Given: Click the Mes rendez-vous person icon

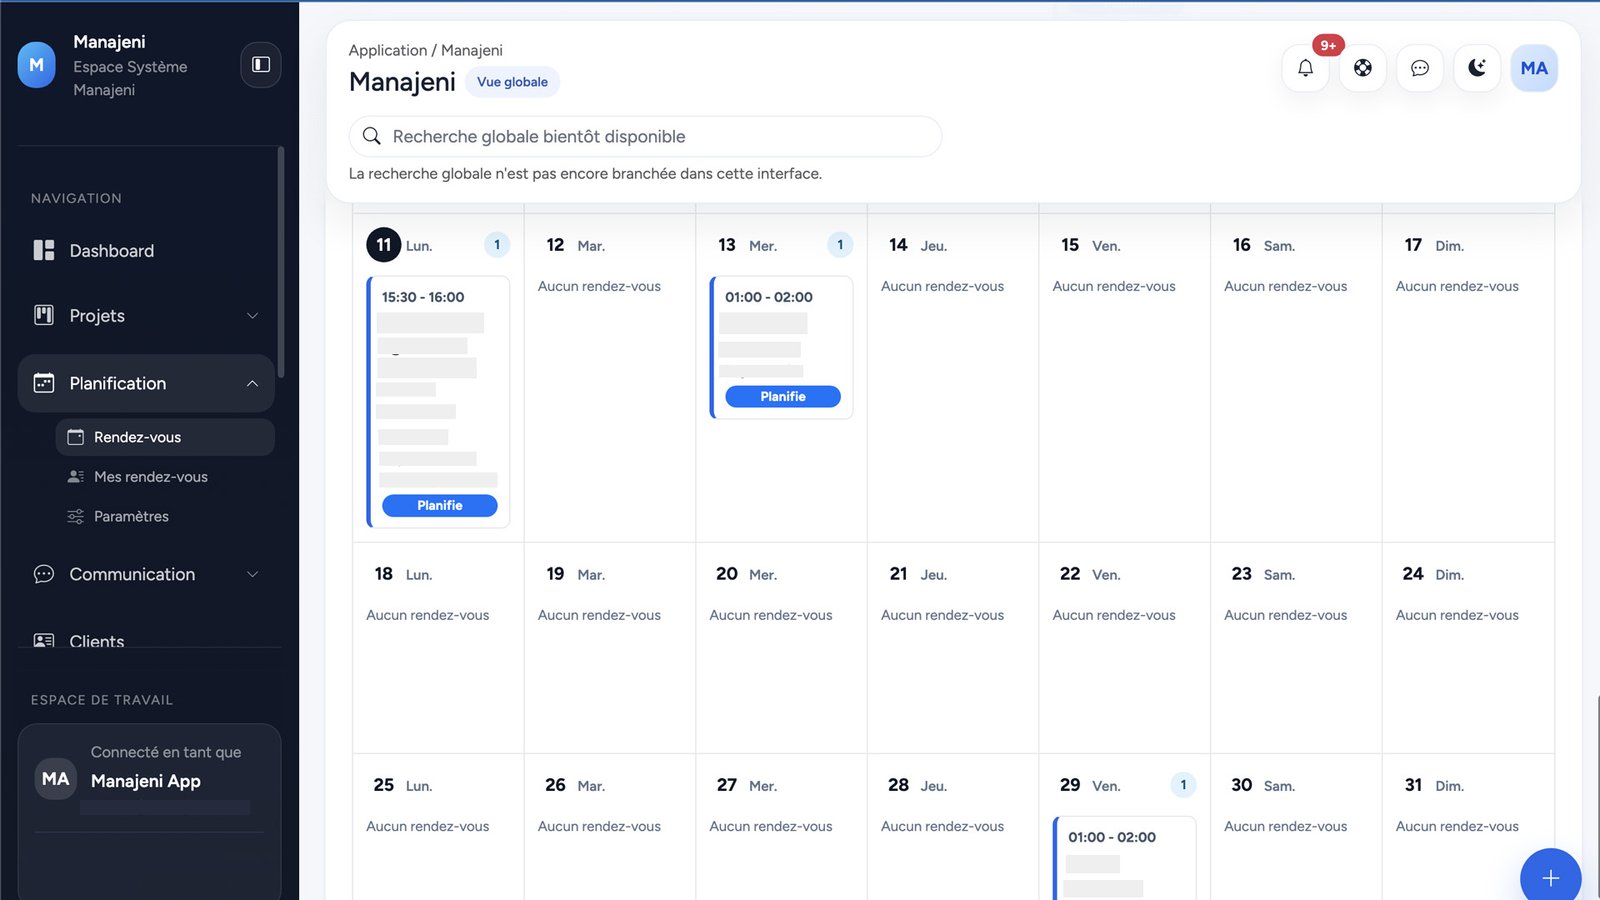Looking at the screenshot, I should point(75,477).
